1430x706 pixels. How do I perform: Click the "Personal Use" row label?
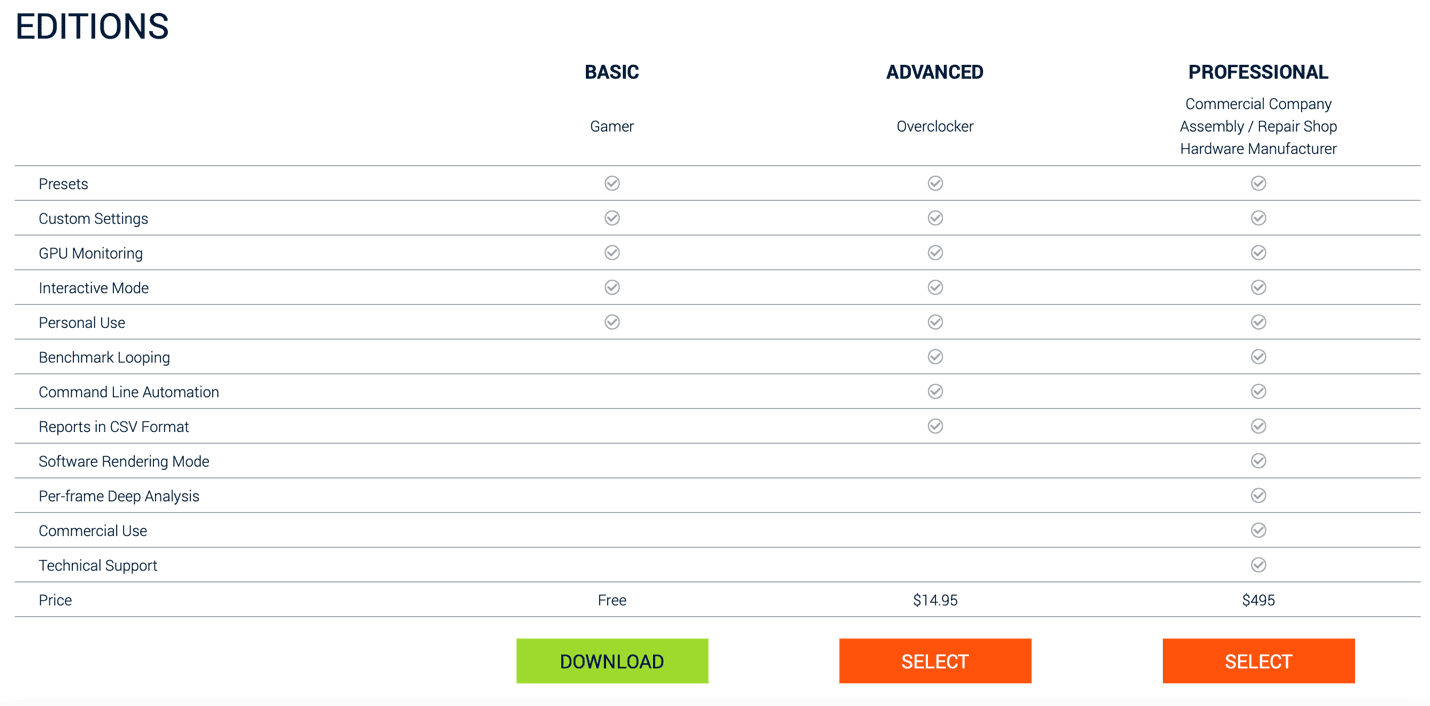[x=82, y=323]
